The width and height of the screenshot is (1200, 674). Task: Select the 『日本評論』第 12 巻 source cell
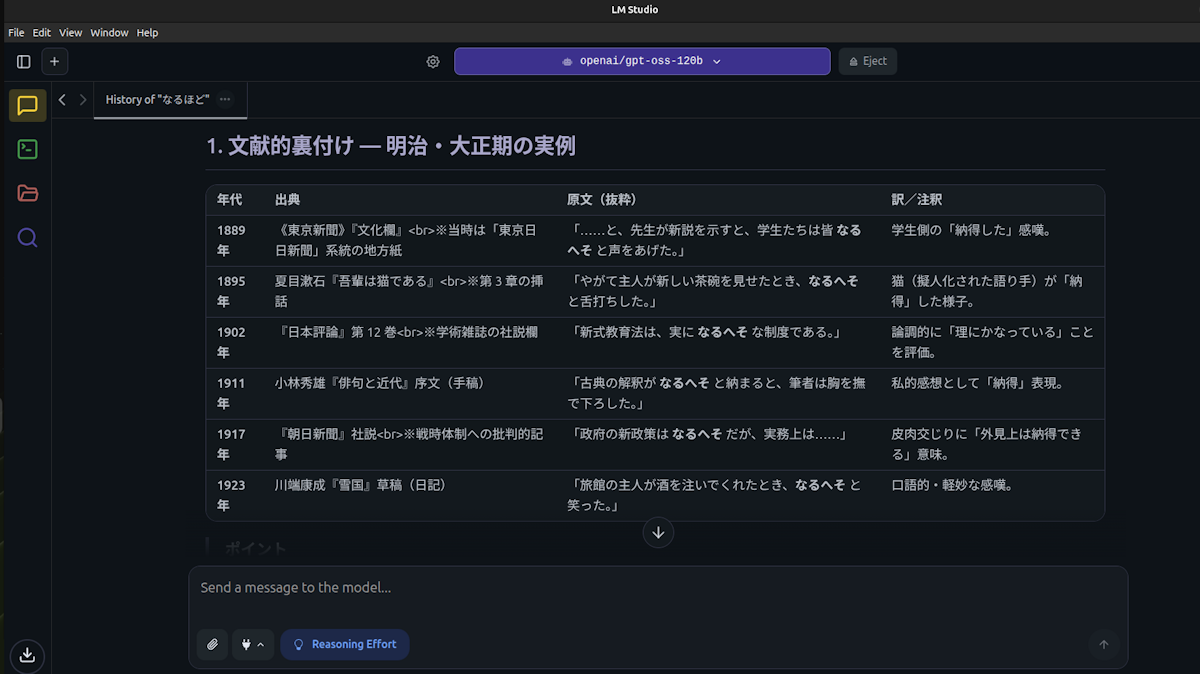click(x=411, y=343)
